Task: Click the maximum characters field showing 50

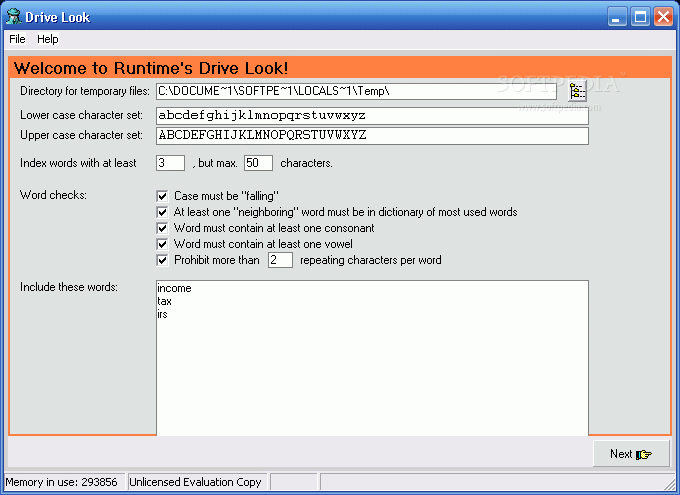Action: pos(258,163)
